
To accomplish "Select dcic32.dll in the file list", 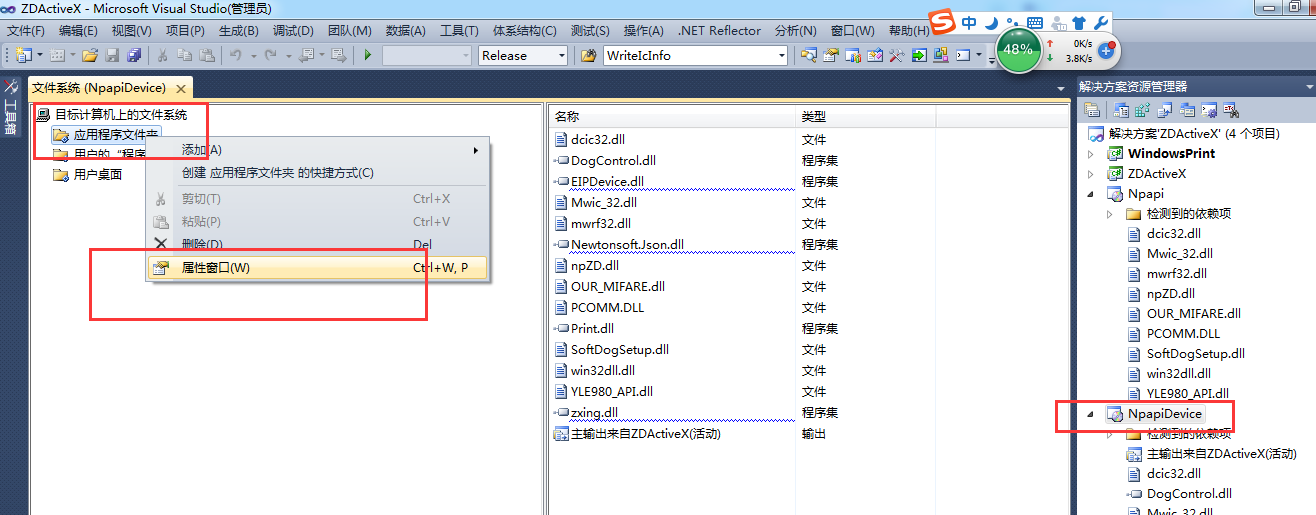I will point(597,139).
